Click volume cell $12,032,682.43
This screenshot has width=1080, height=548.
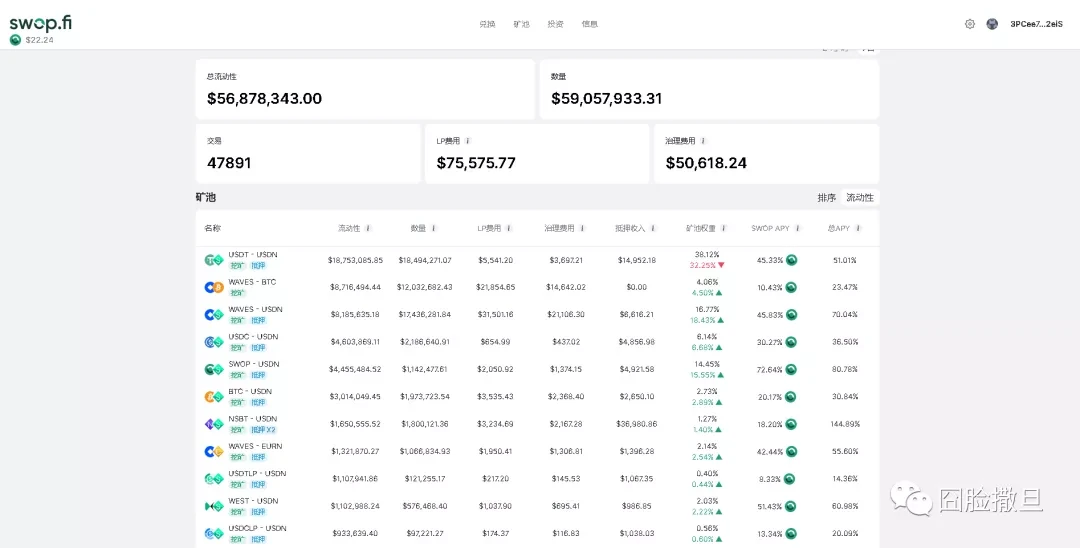click(426, 288)
